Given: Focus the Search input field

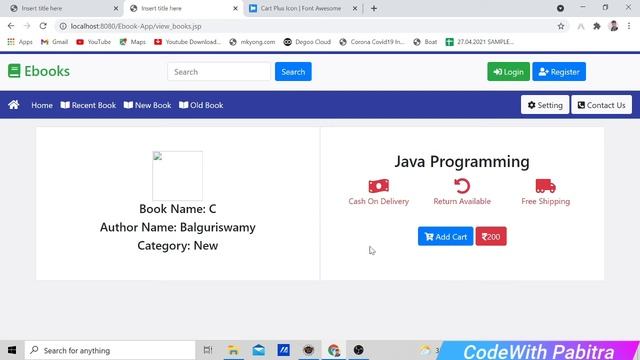Looking at the screenshot, I should (x=219, y=72).
